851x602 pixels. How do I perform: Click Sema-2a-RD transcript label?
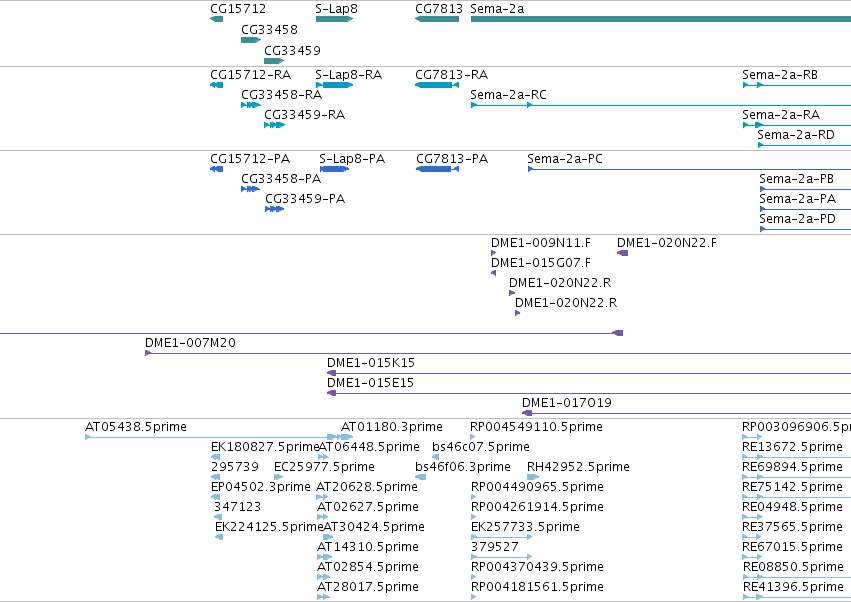796,135
